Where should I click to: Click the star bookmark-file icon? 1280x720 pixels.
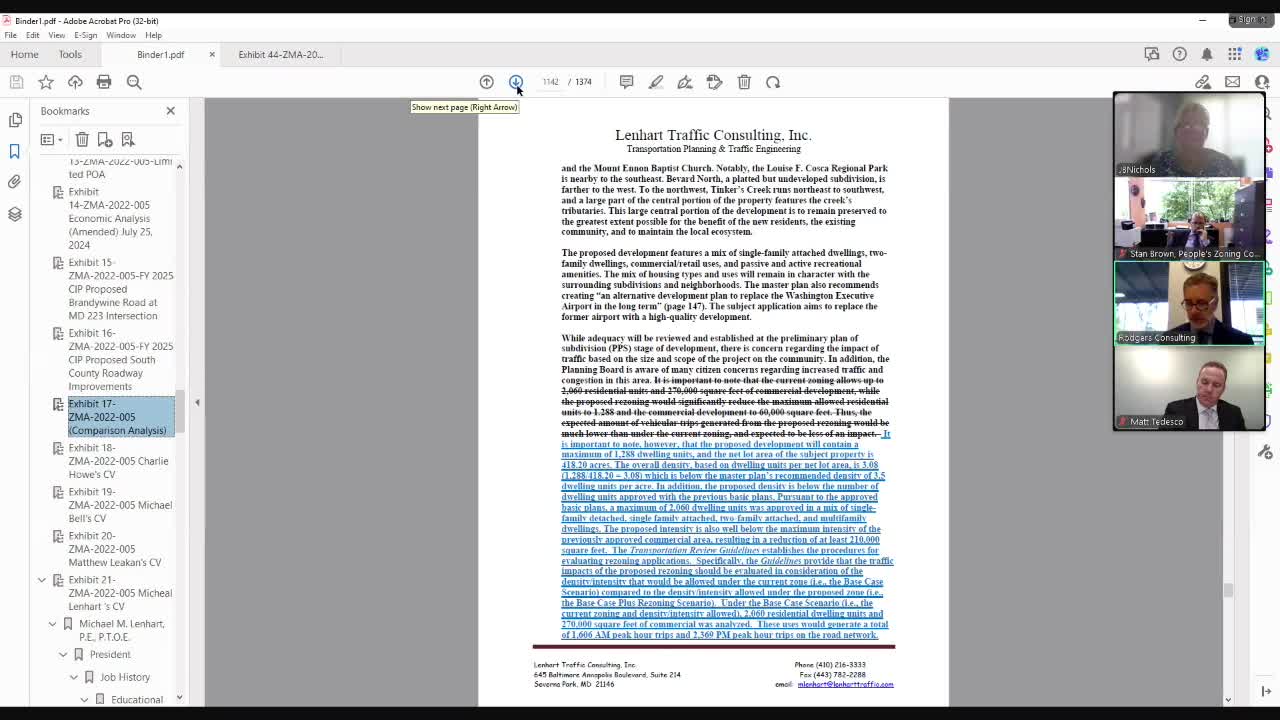click(46, 82)
